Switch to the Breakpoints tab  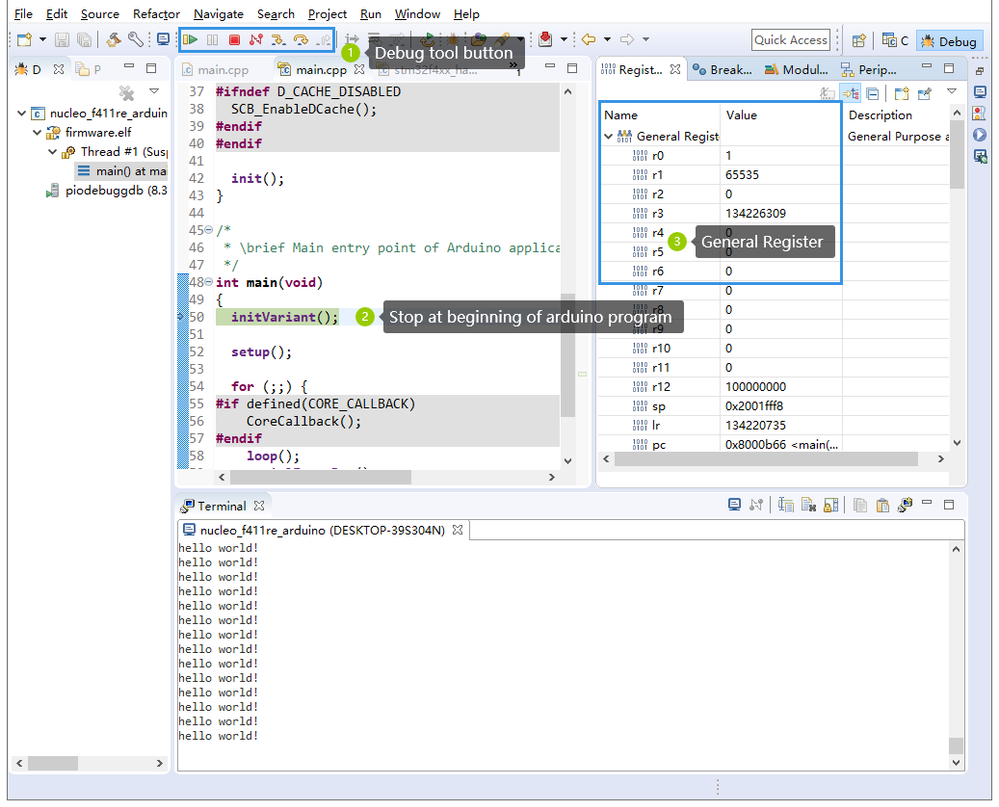click(x=723, y=69)
